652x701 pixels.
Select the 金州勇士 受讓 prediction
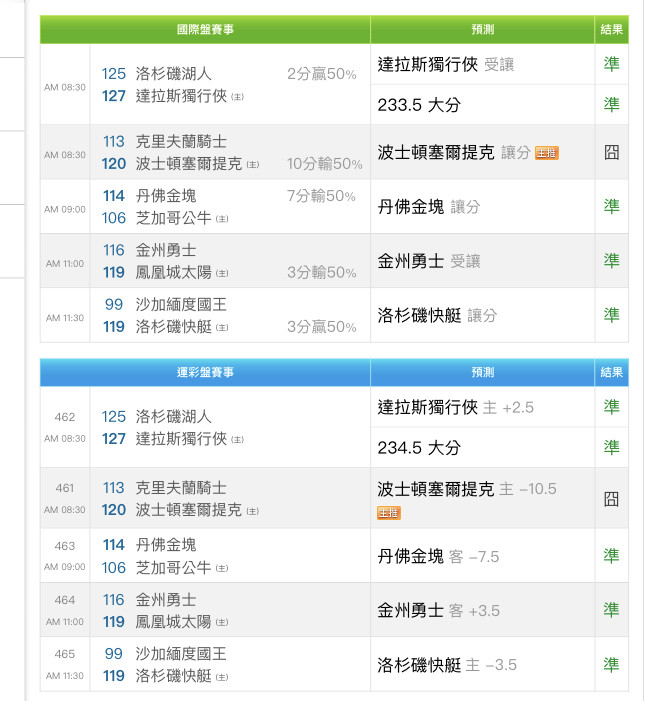tap(429, 261)
